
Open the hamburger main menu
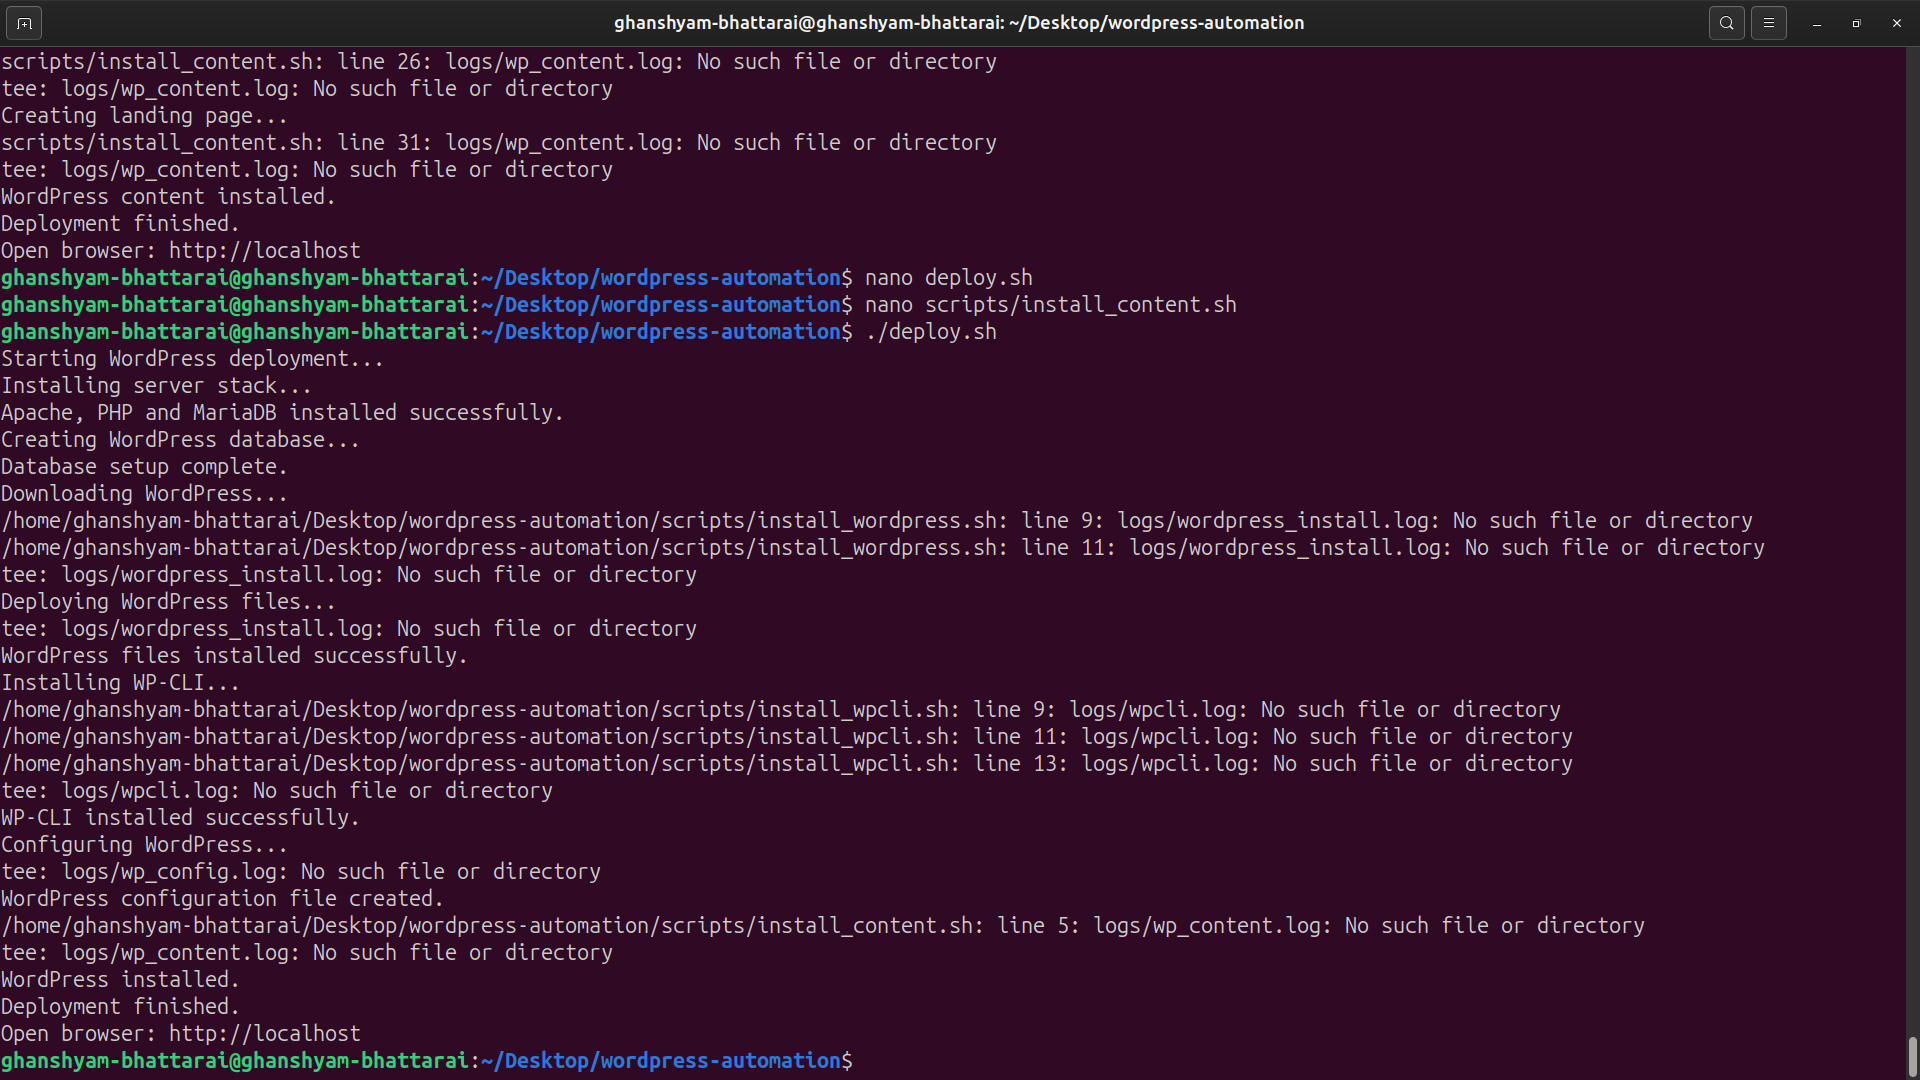click(1768, 22)
